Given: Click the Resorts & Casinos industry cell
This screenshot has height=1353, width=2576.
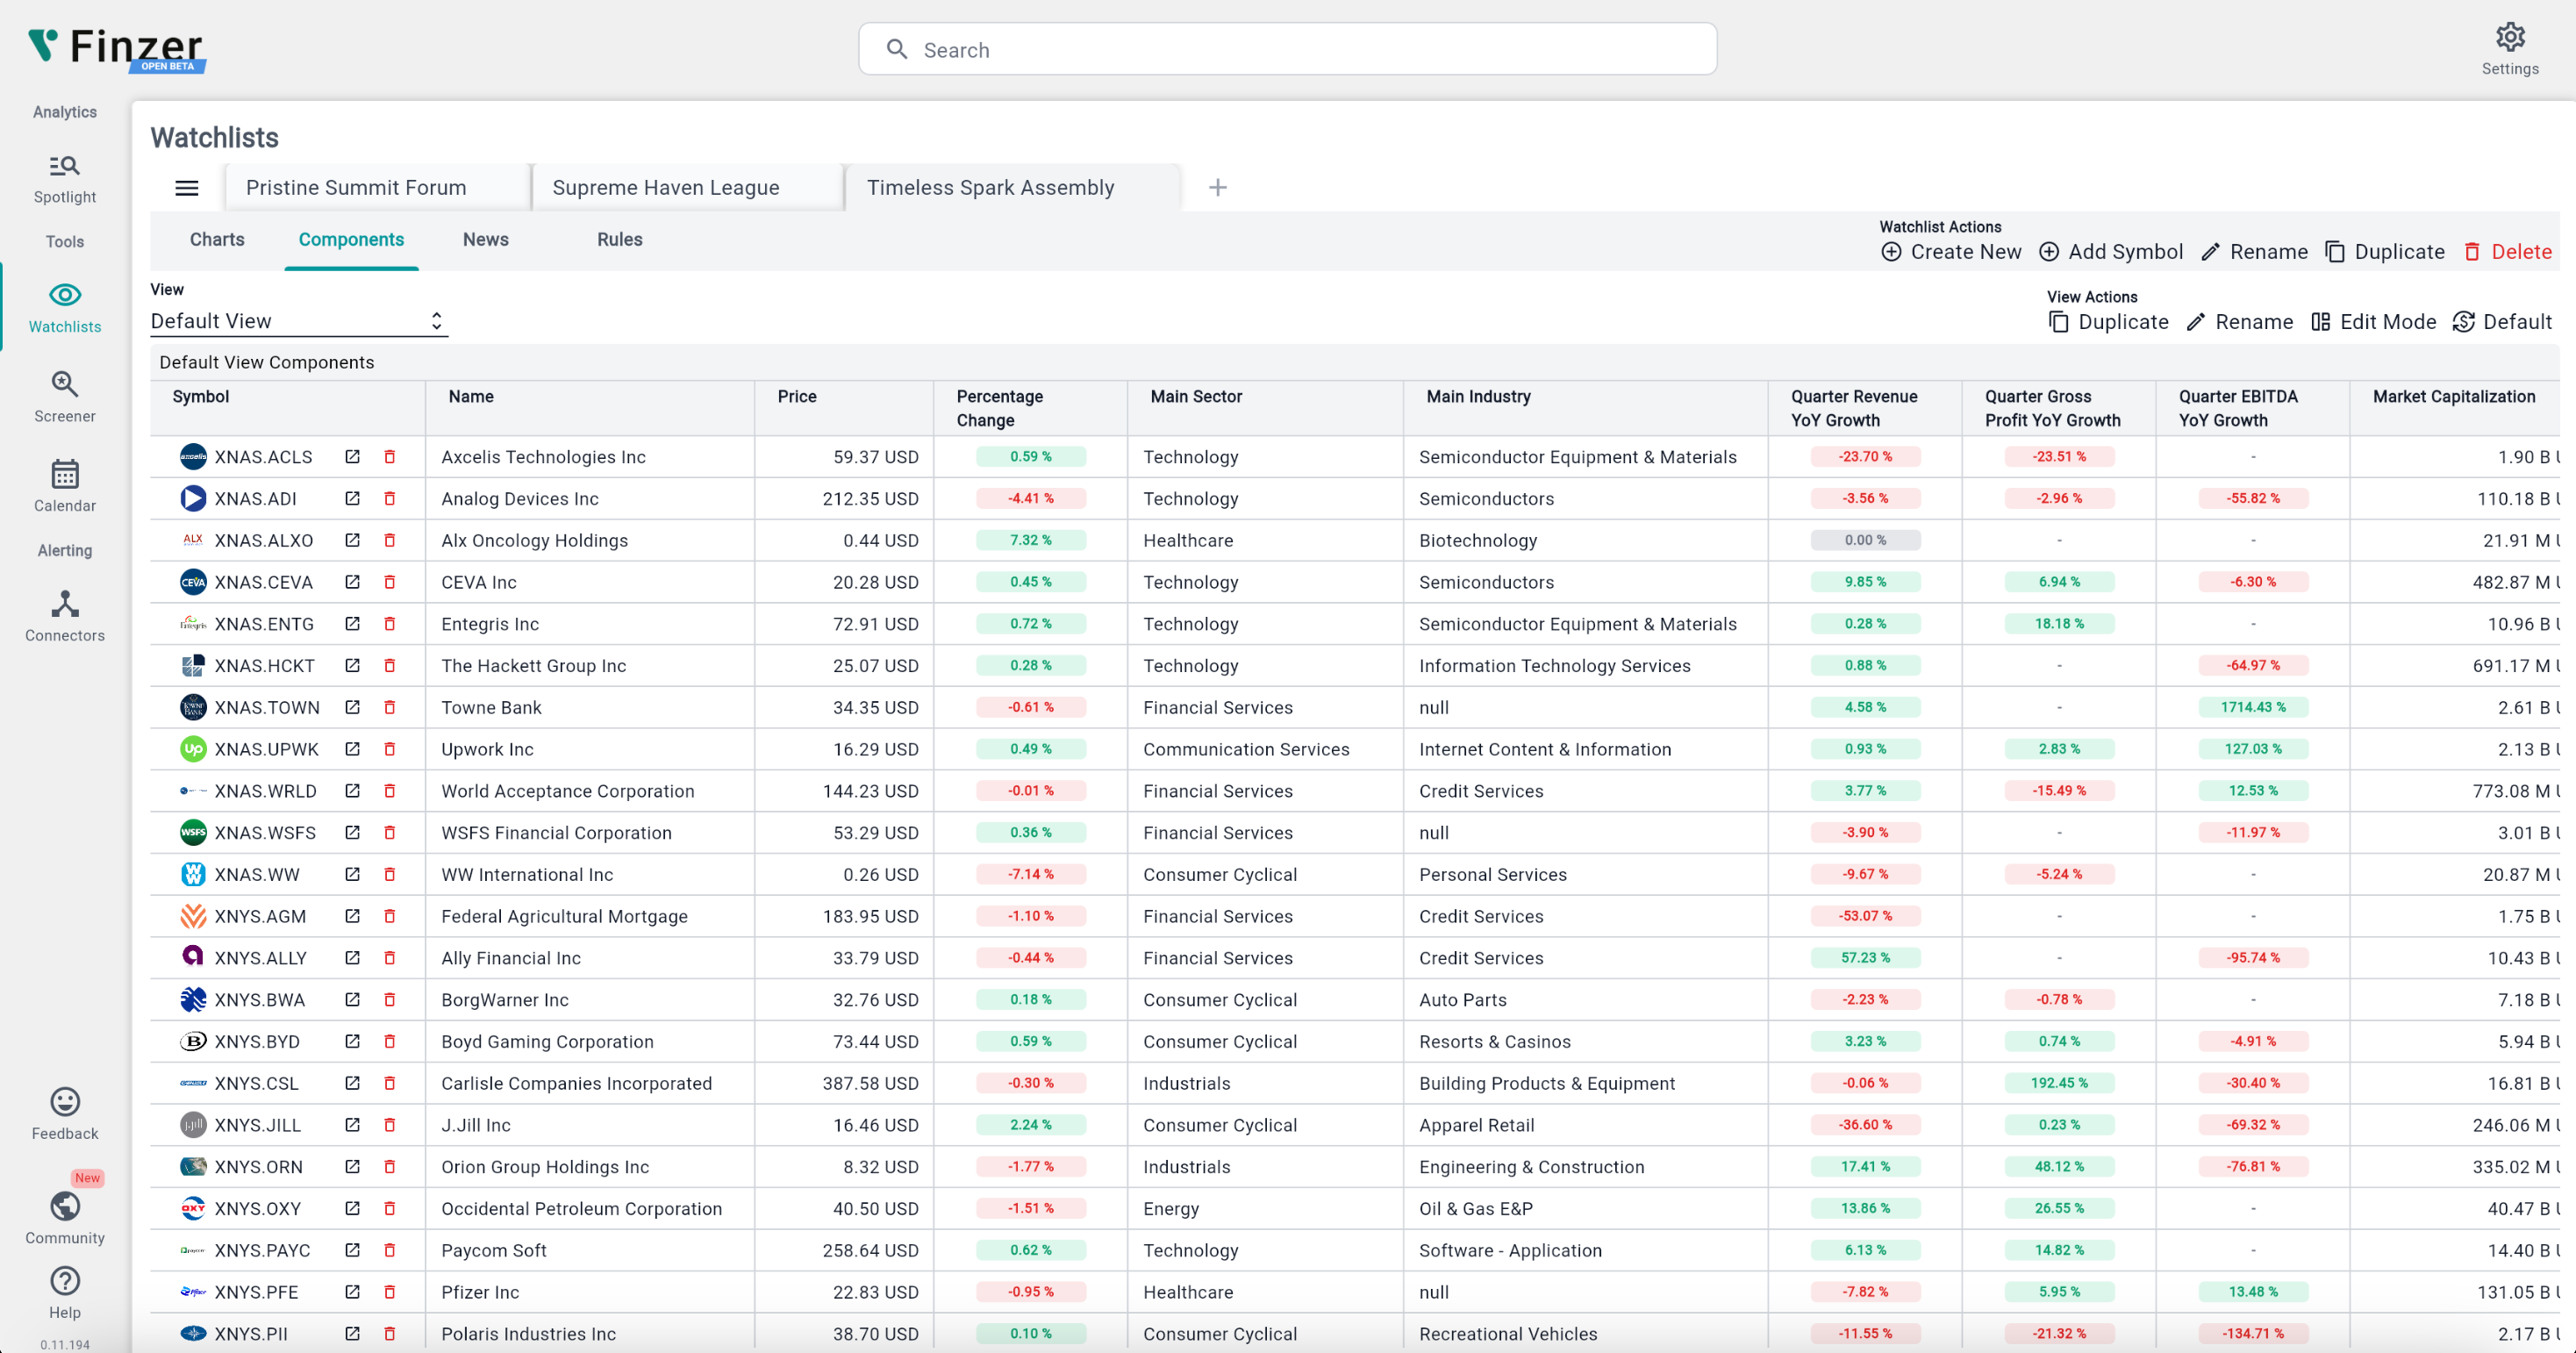Looking at the screenshot, I should pyautogui.click(x=1494, y=1041).
